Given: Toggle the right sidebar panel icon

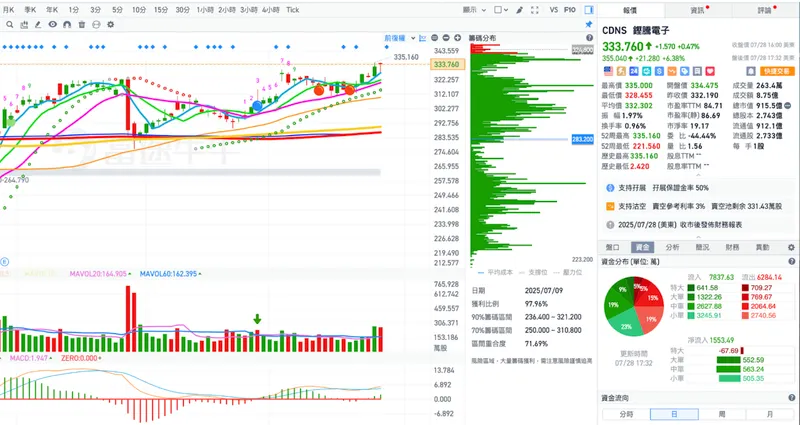Looking at the screenshot, I should (588, 10).
